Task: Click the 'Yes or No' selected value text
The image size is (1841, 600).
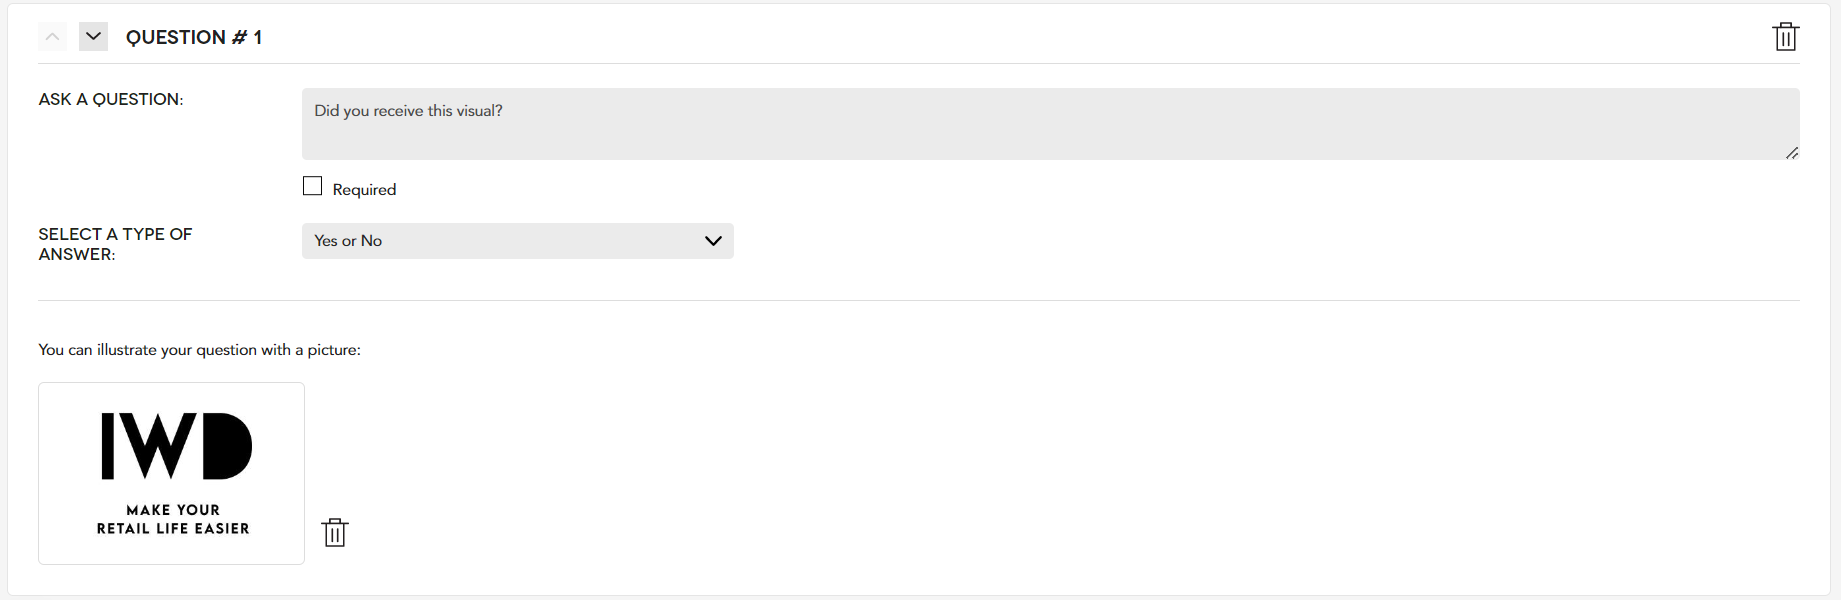Action: 348,241
